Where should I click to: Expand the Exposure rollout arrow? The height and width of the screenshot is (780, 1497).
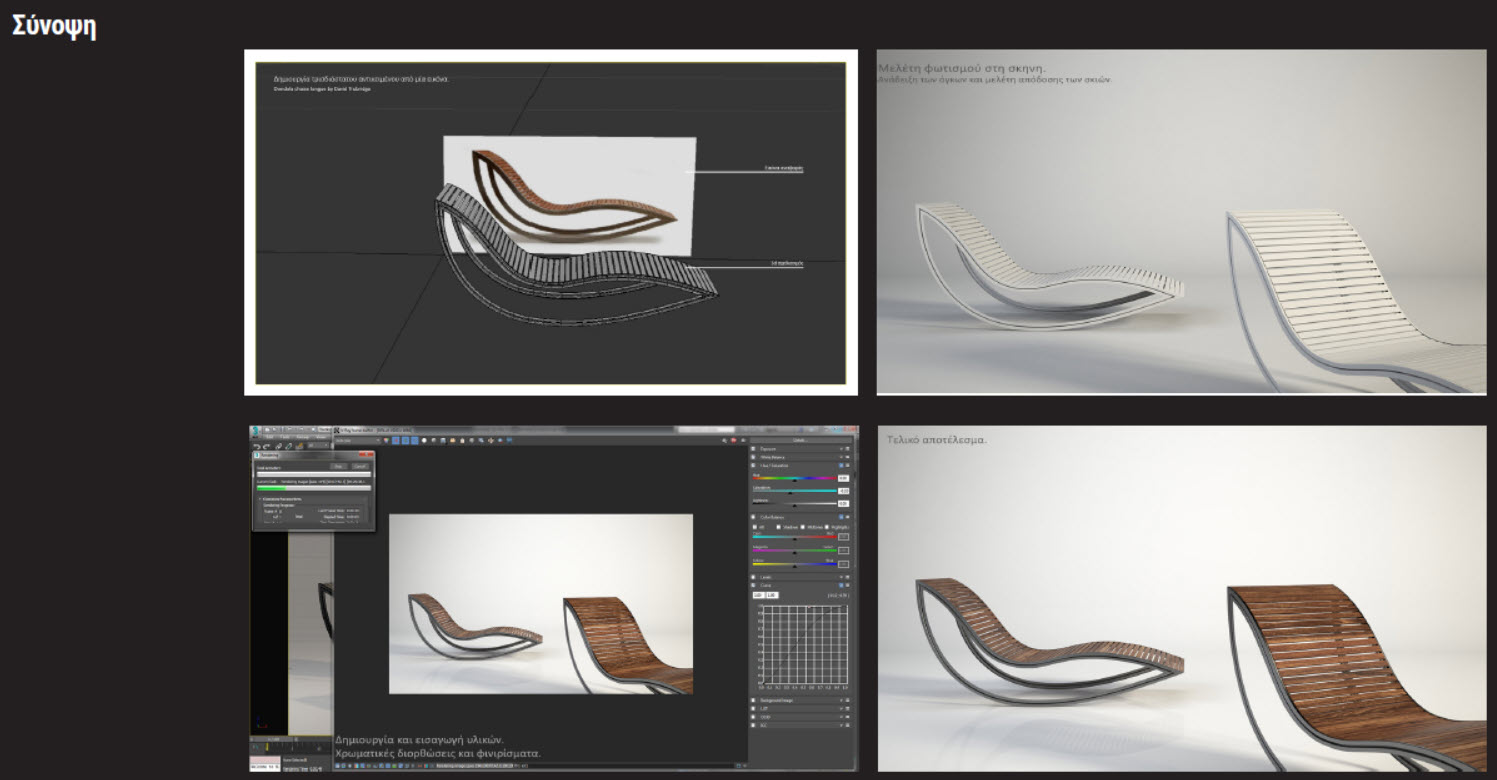[x=841, y=449]
